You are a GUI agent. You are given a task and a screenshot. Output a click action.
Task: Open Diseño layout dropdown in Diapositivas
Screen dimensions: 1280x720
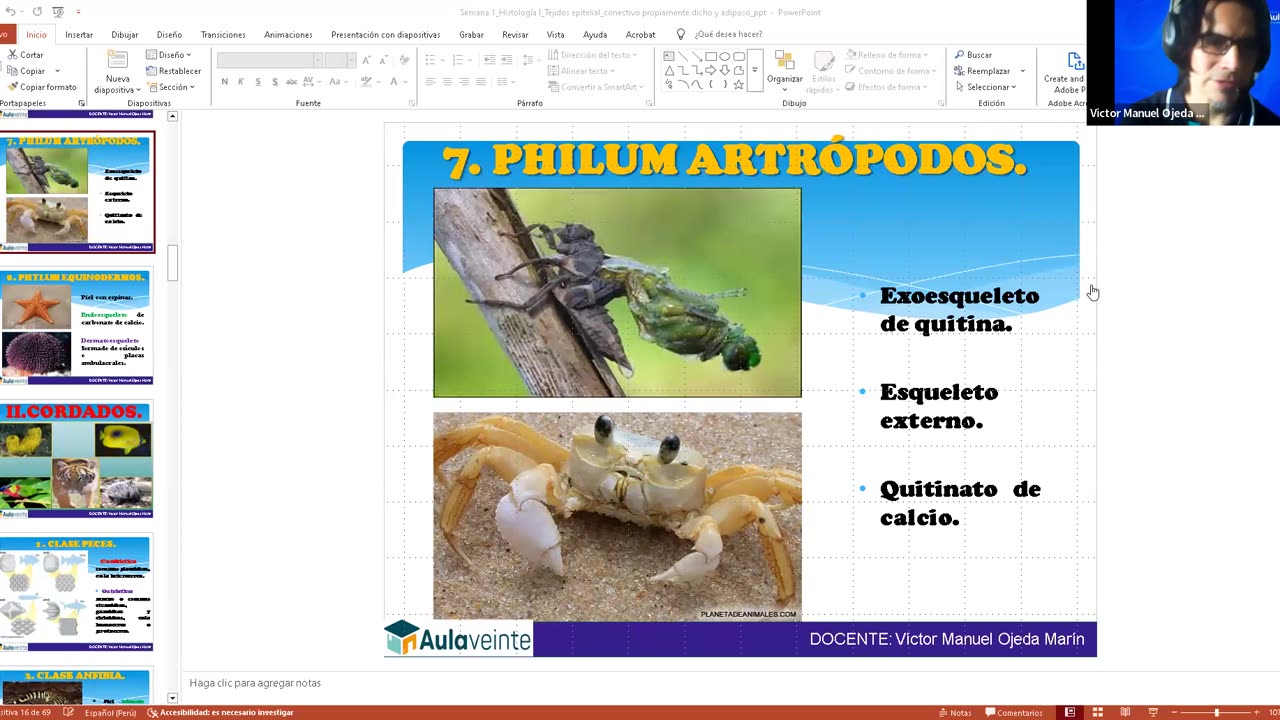(x=168, y=55)
